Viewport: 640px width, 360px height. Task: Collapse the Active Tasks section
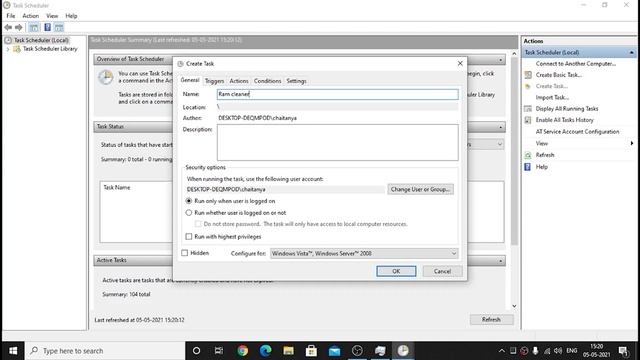[x=500, y=260]
